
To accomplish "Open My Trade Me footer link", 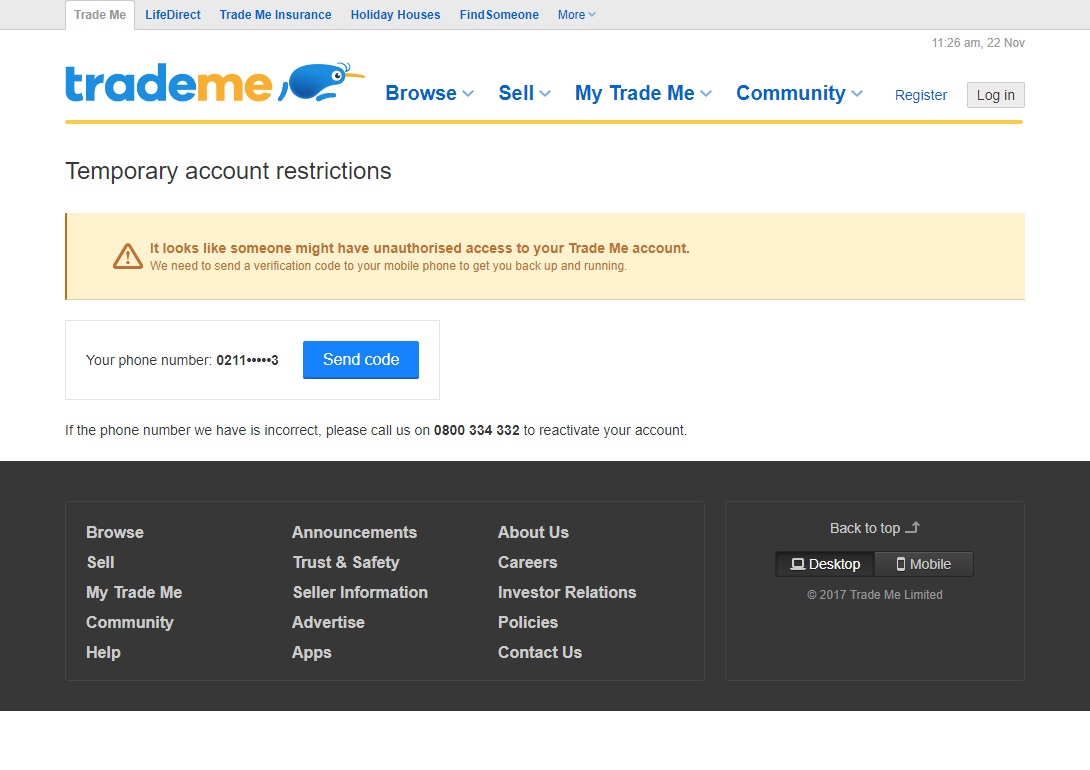I will coord(134,592).
